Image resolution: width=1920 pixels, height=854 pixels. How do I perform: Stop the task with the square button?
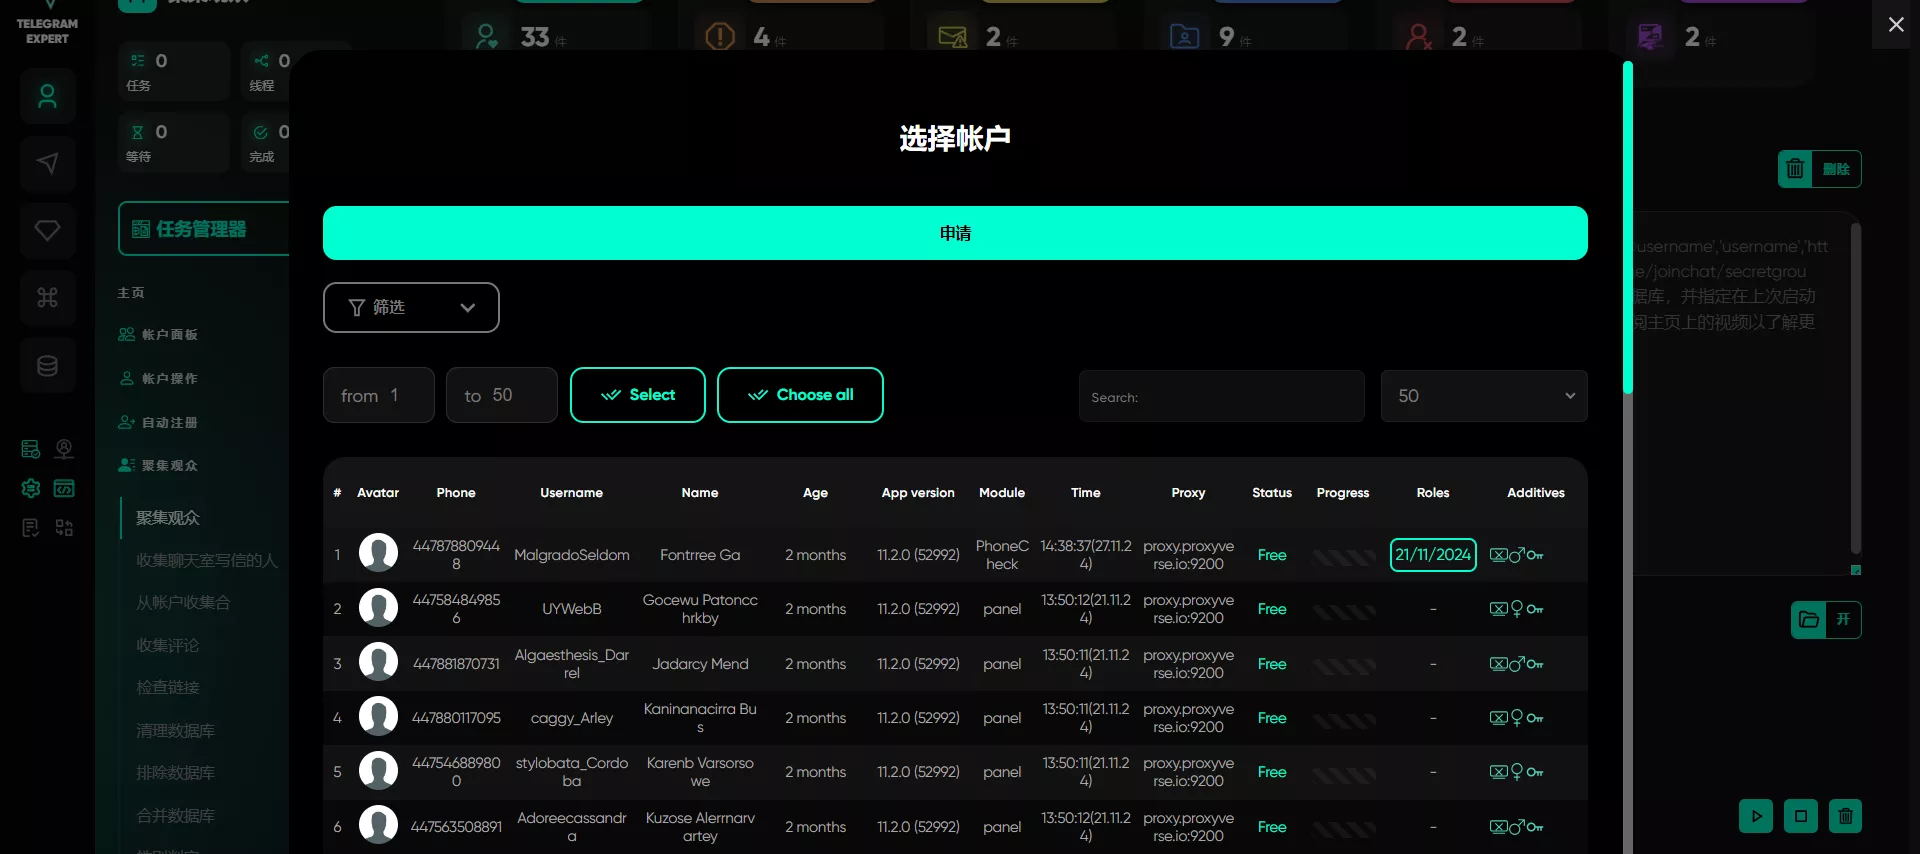pos(1801,816)
